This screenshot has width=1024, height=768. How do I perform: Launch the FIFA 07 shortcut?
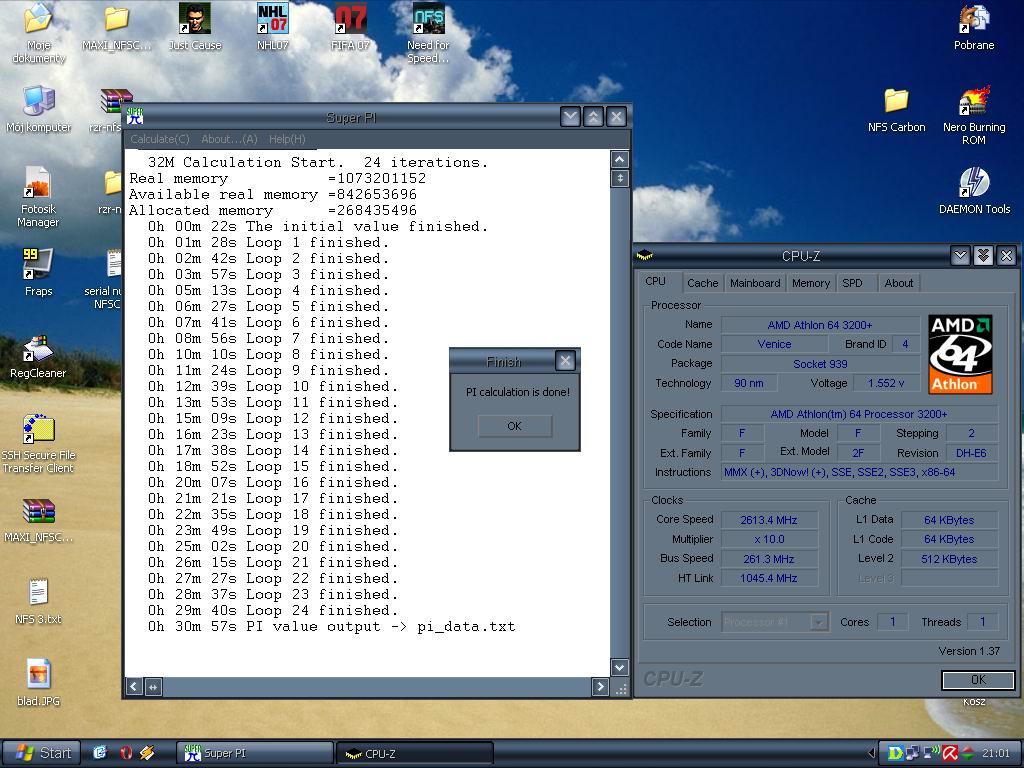[x=350, y=27]
